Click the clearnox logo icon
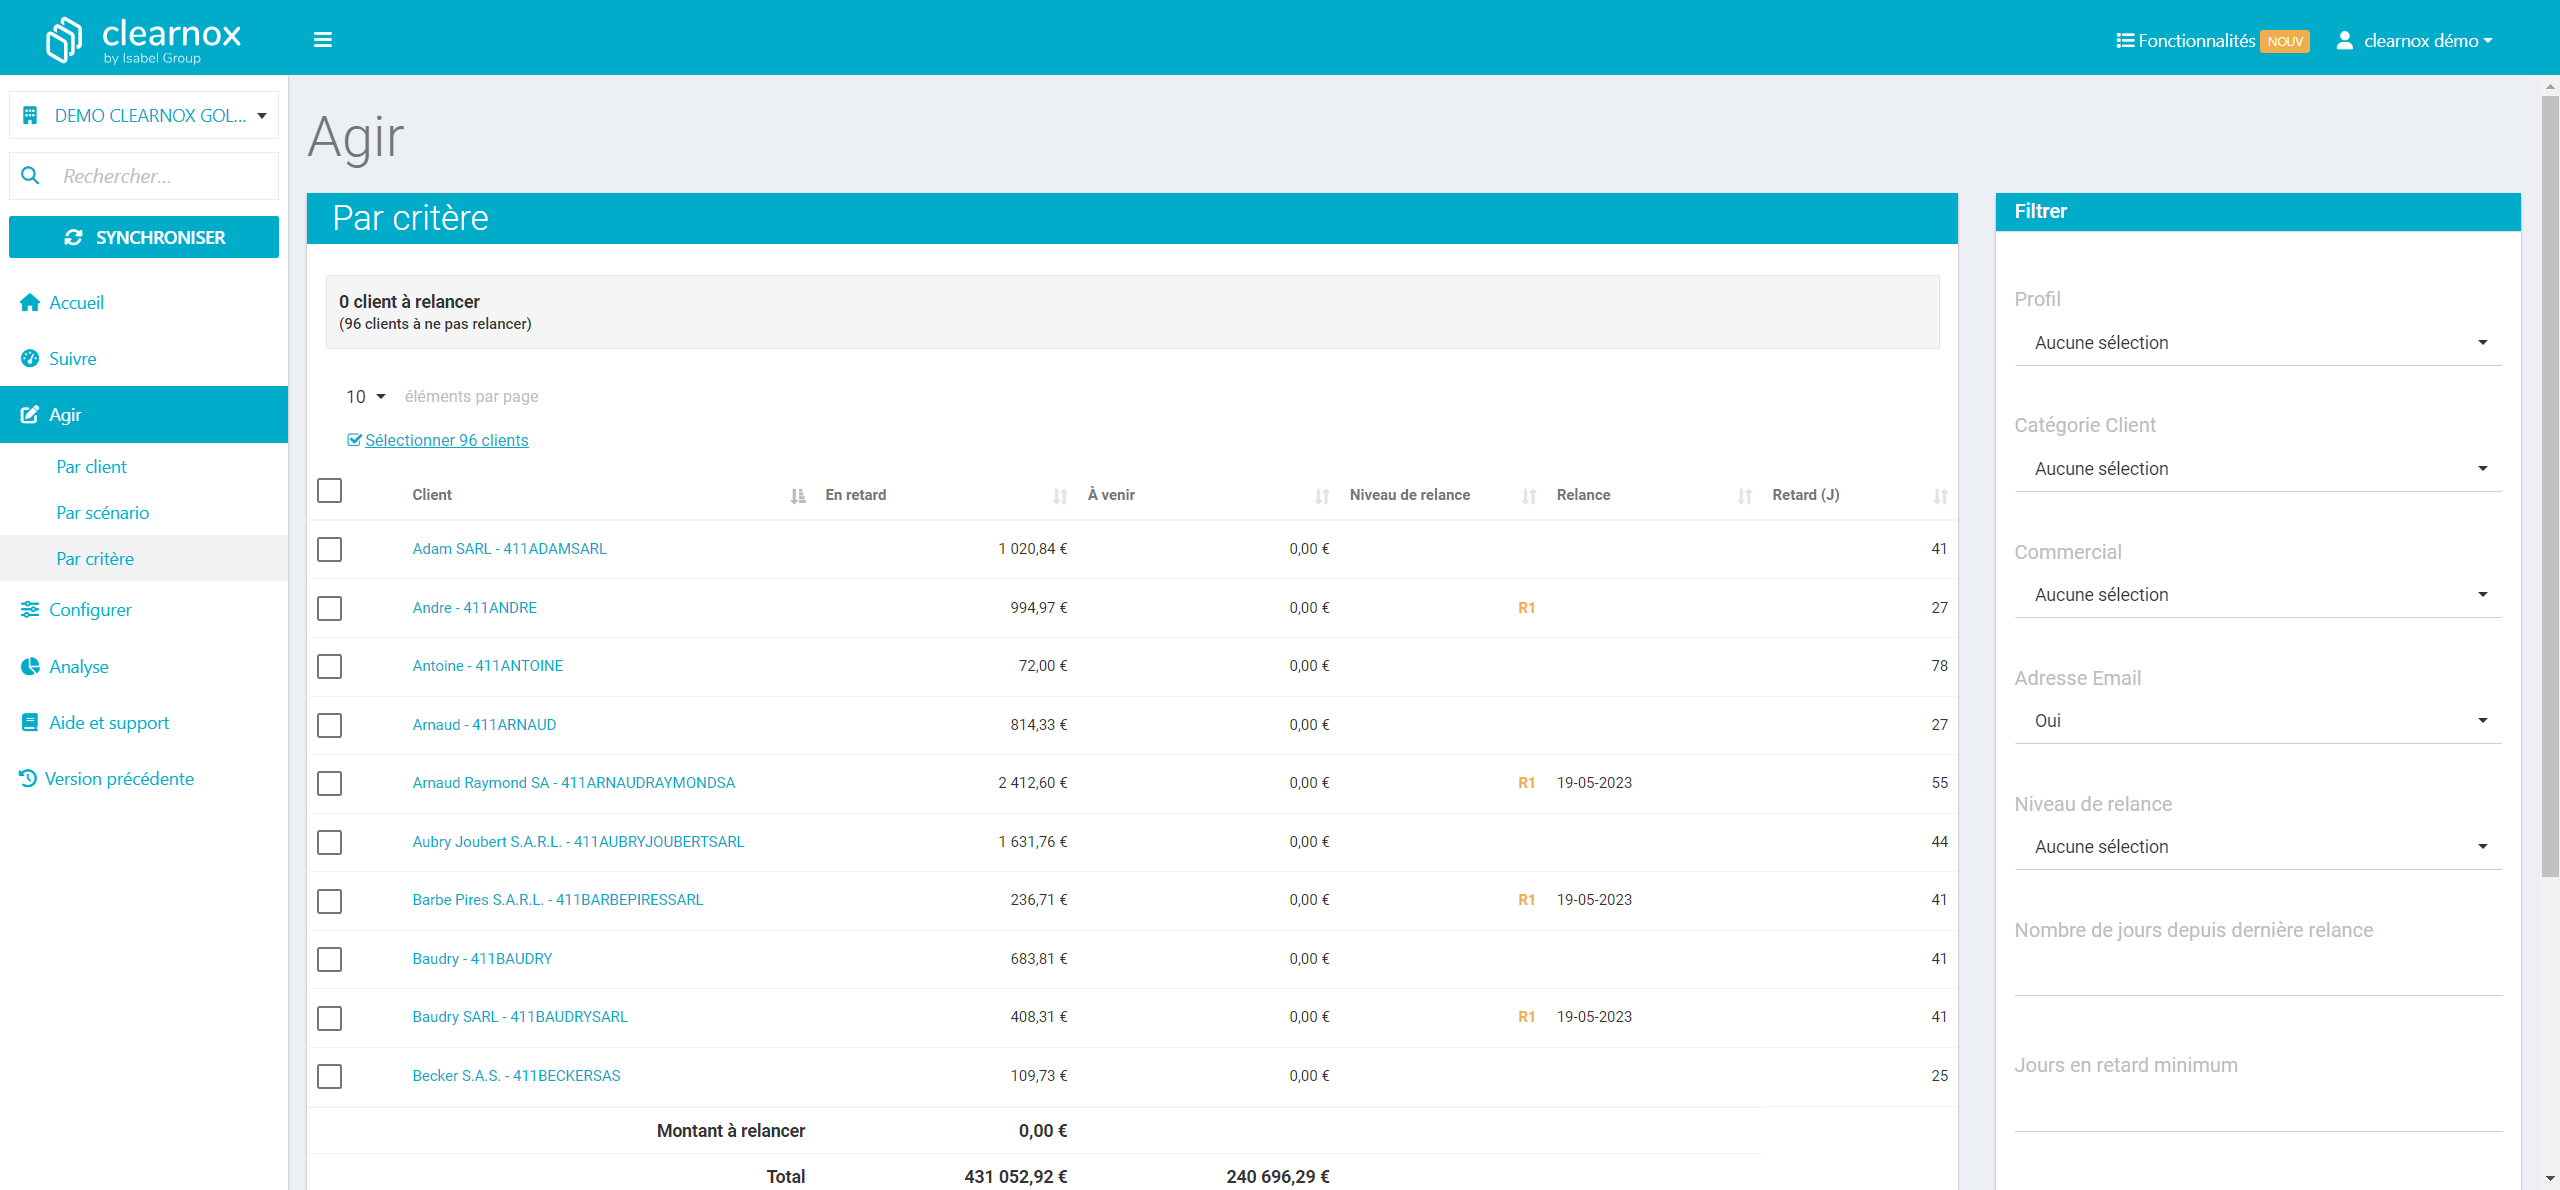This screenshot has height=1190, width=2560. 62,38
